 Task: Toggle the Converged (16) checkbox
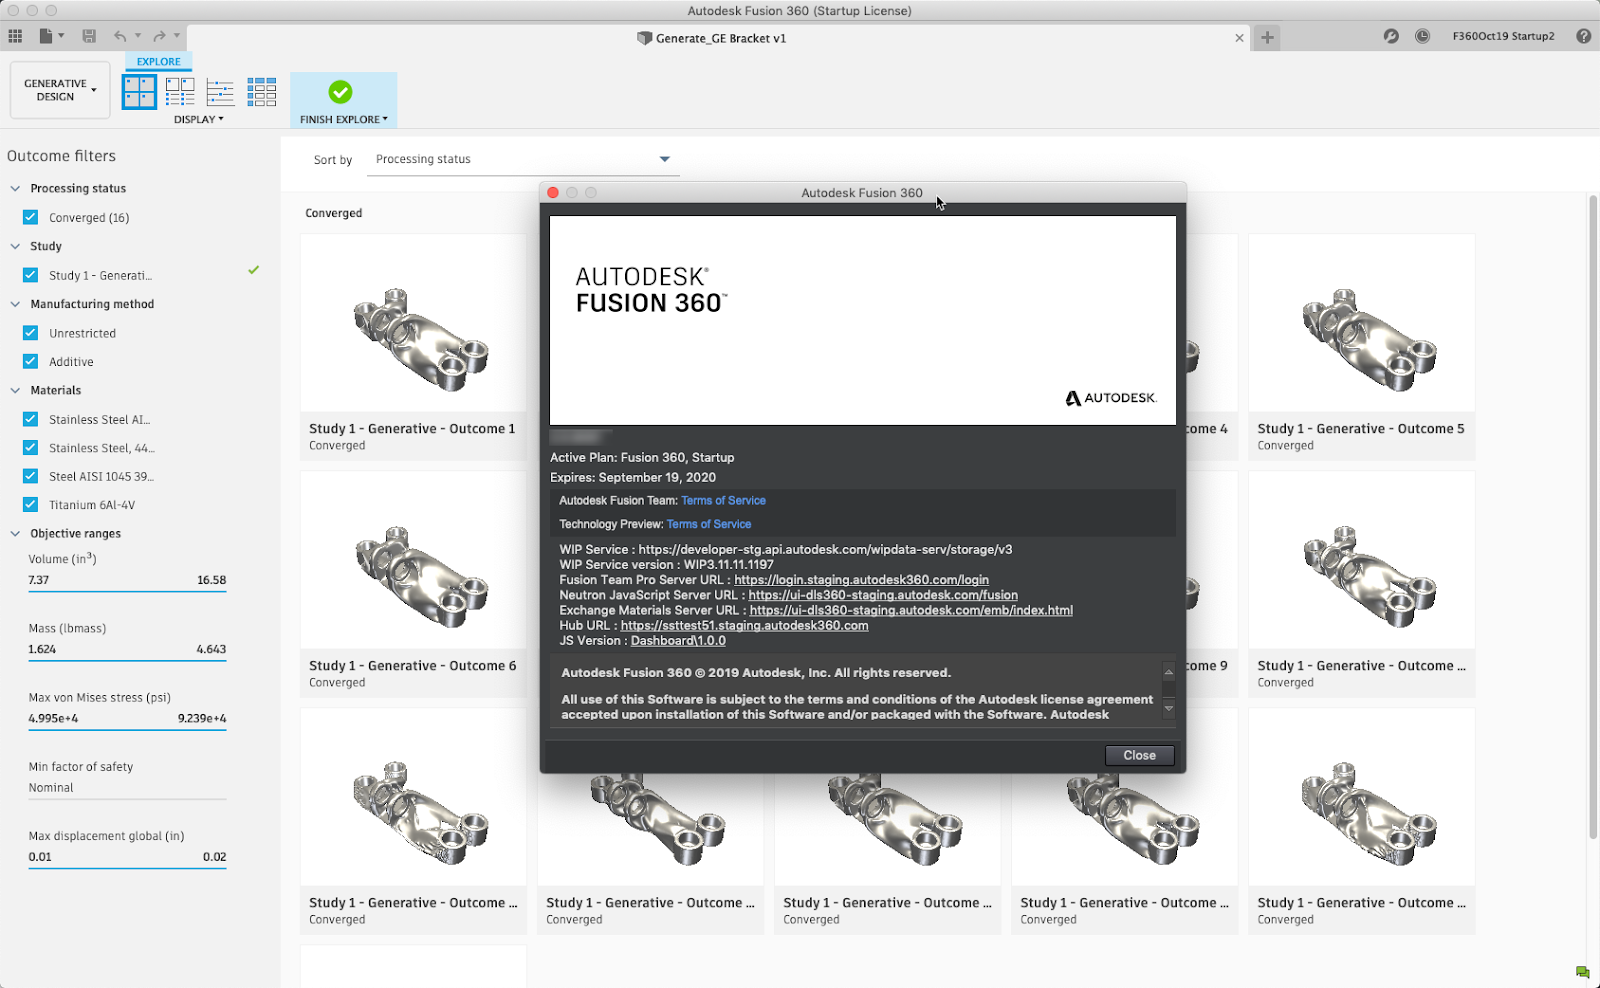31,217
